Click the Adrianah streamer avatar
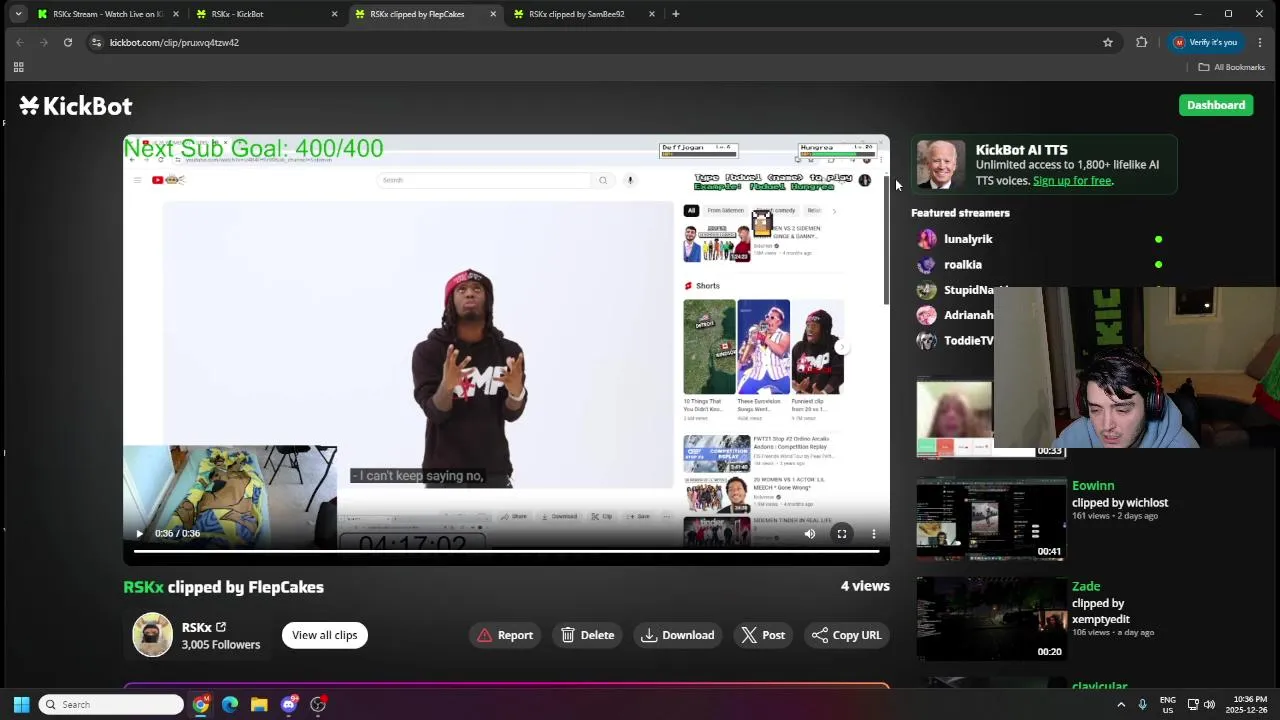The image size is (1280, 720). pos(927,315)
